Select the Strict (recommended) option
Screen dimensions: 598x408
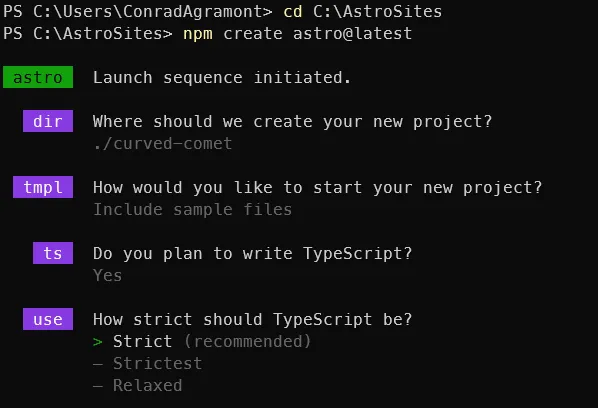tap(212, 341)
